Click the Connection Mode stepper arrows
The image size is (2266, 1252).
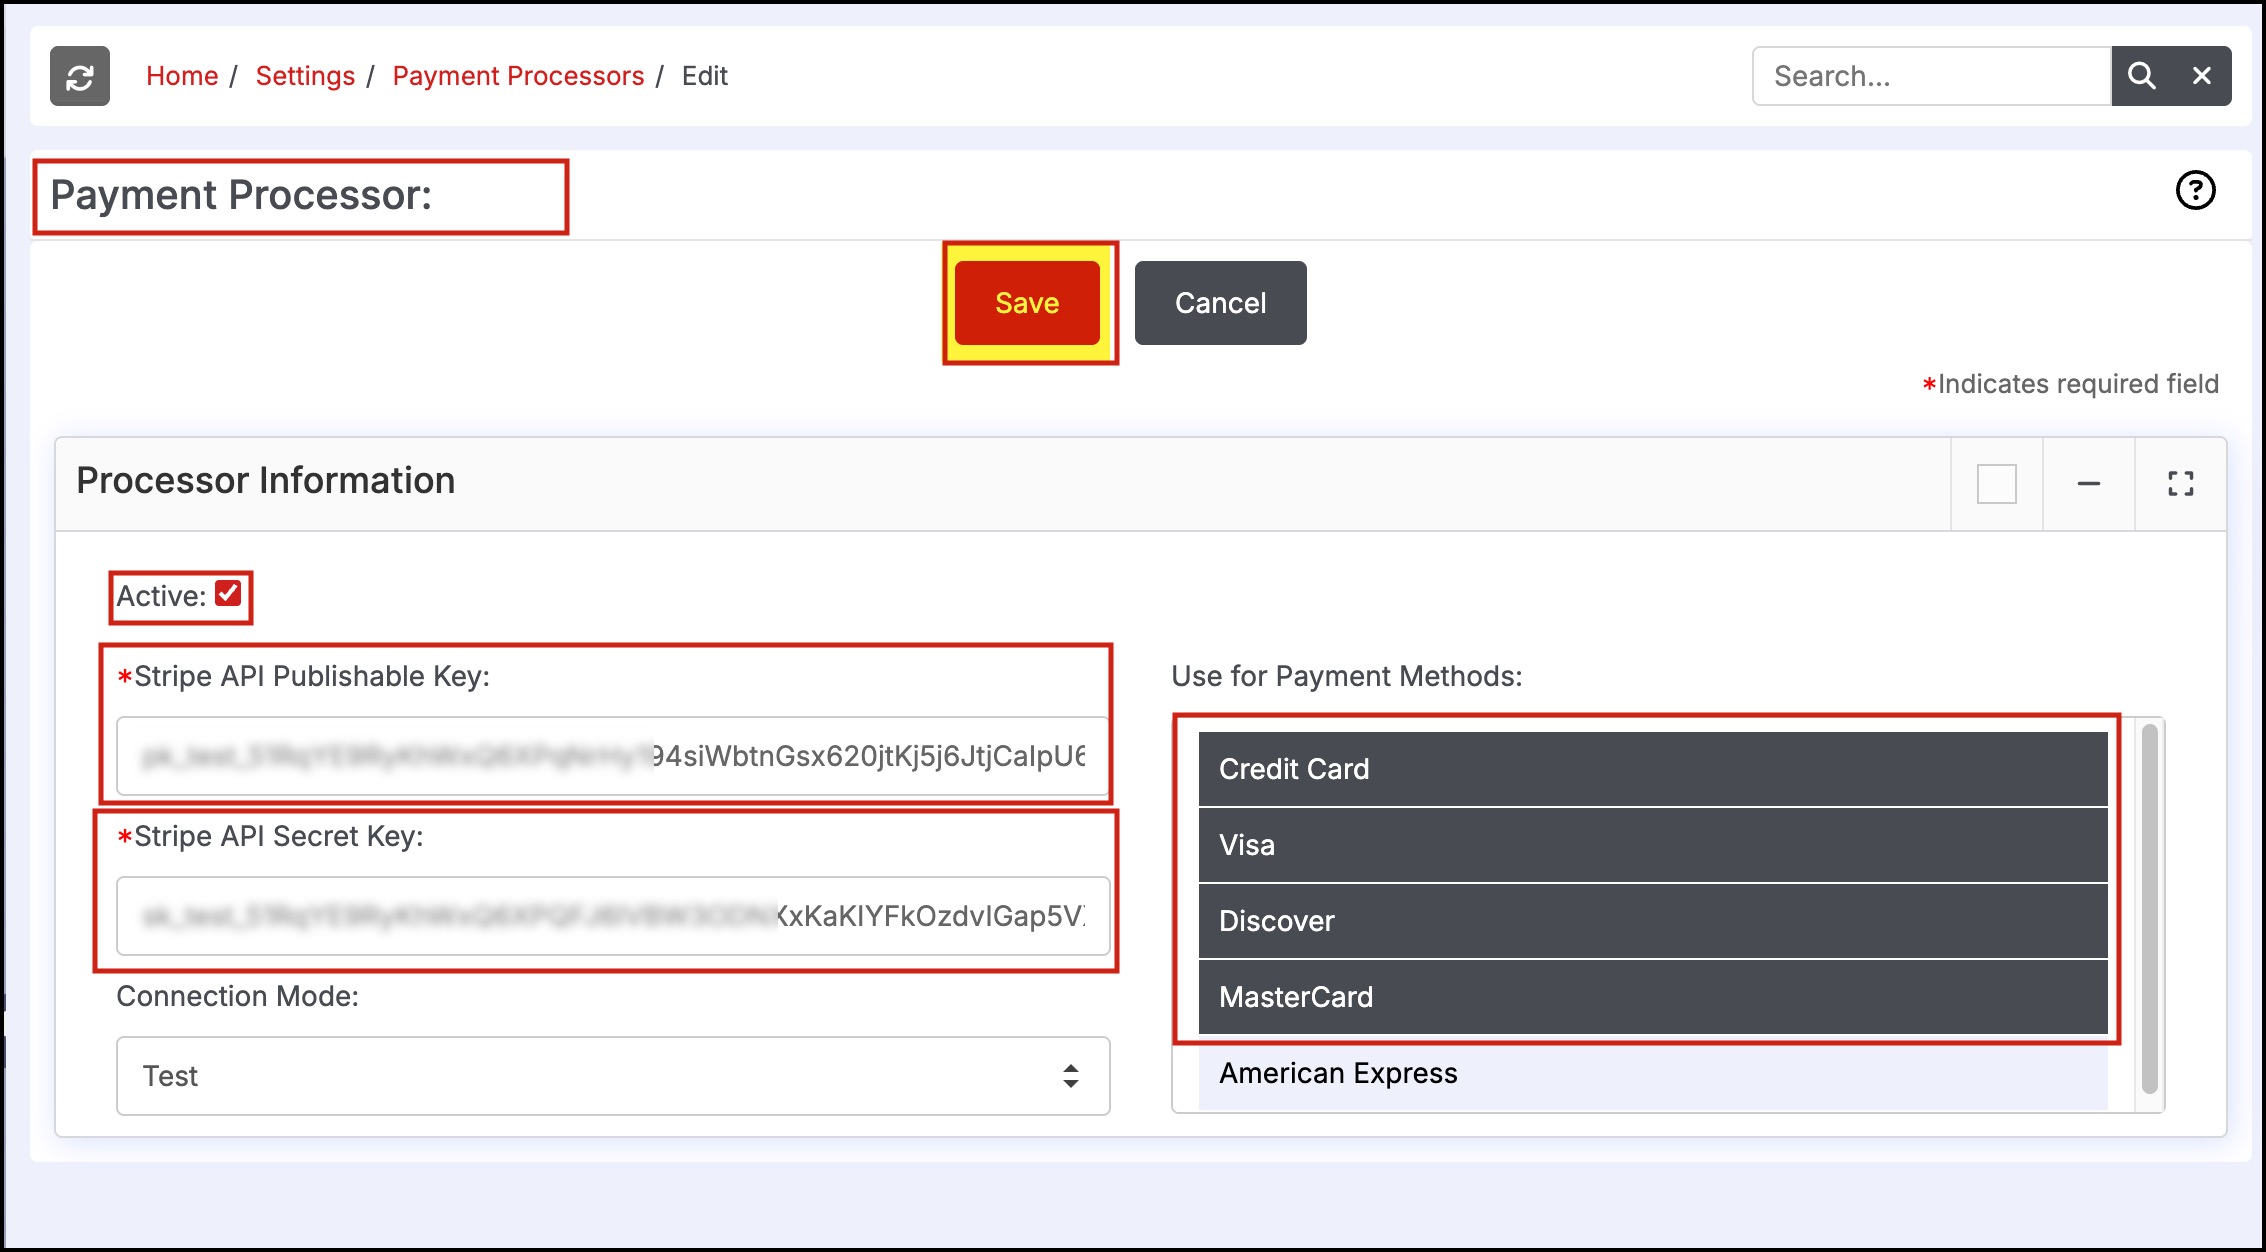tap(1070, 1076)
